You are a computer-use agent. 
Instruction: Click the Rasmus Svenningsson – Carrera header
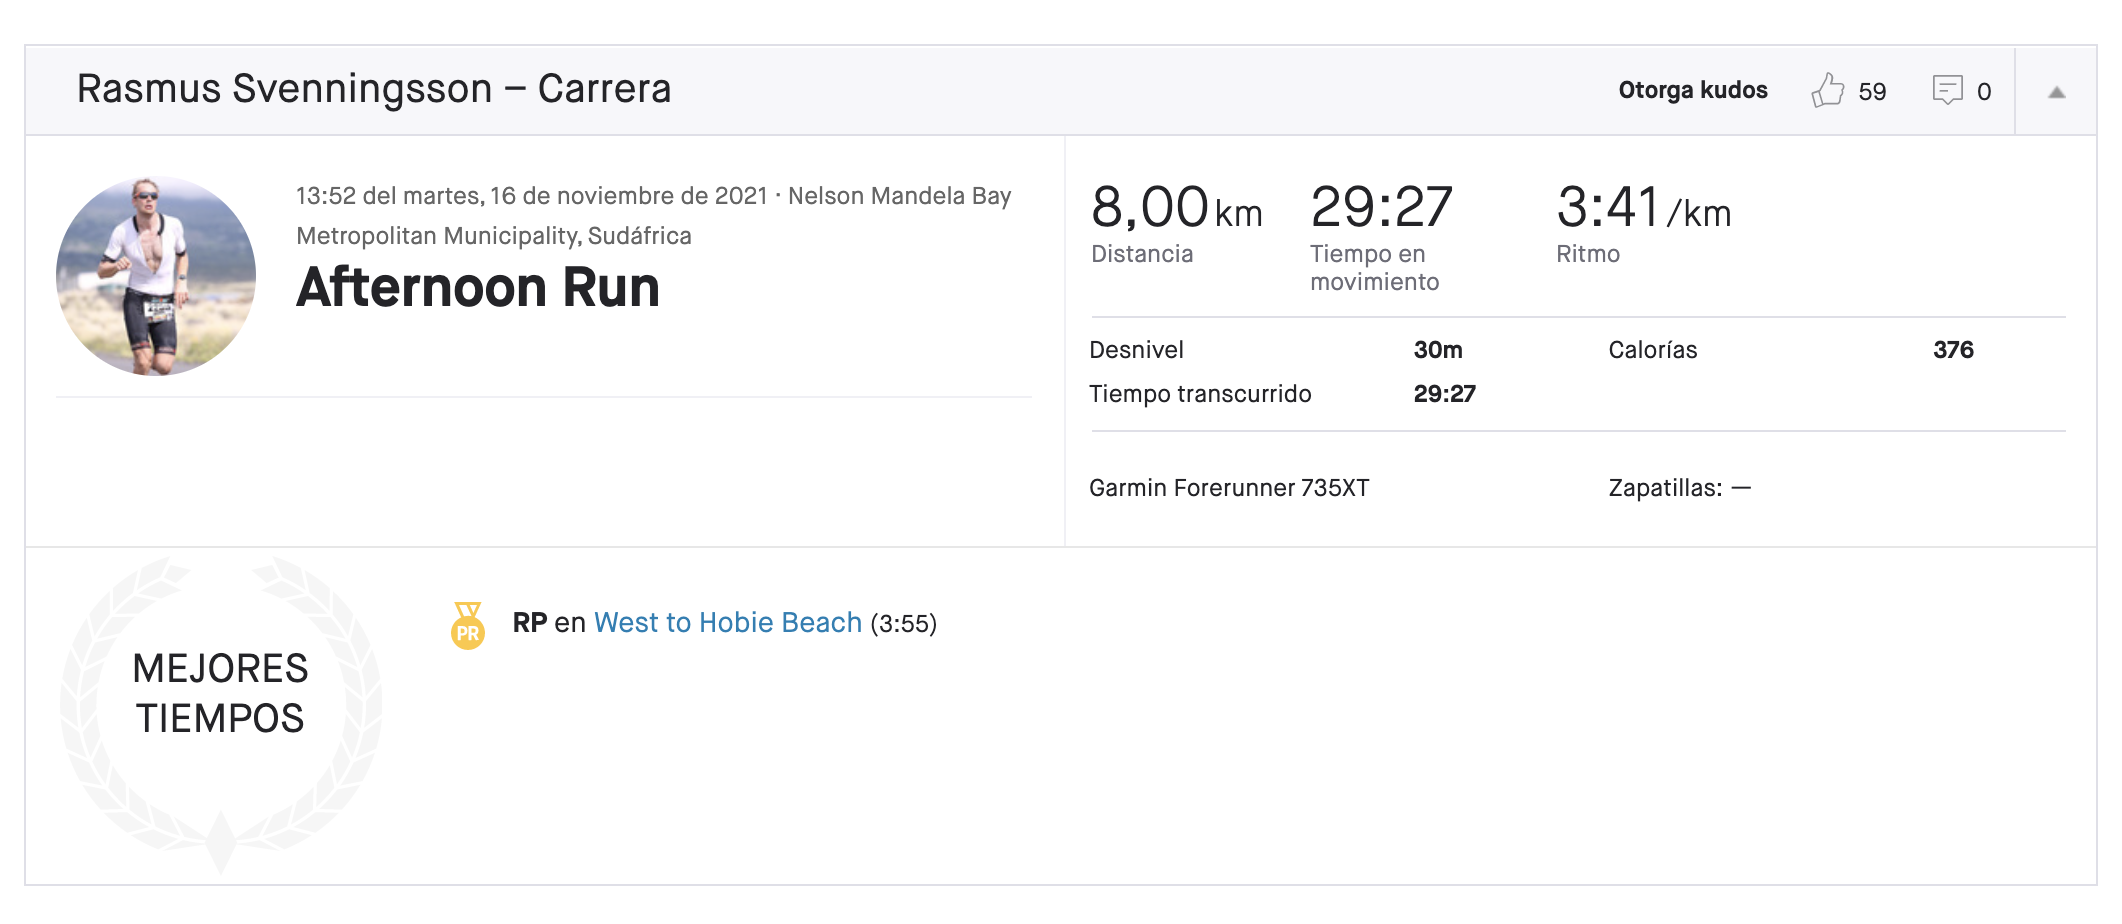point(374,89)
